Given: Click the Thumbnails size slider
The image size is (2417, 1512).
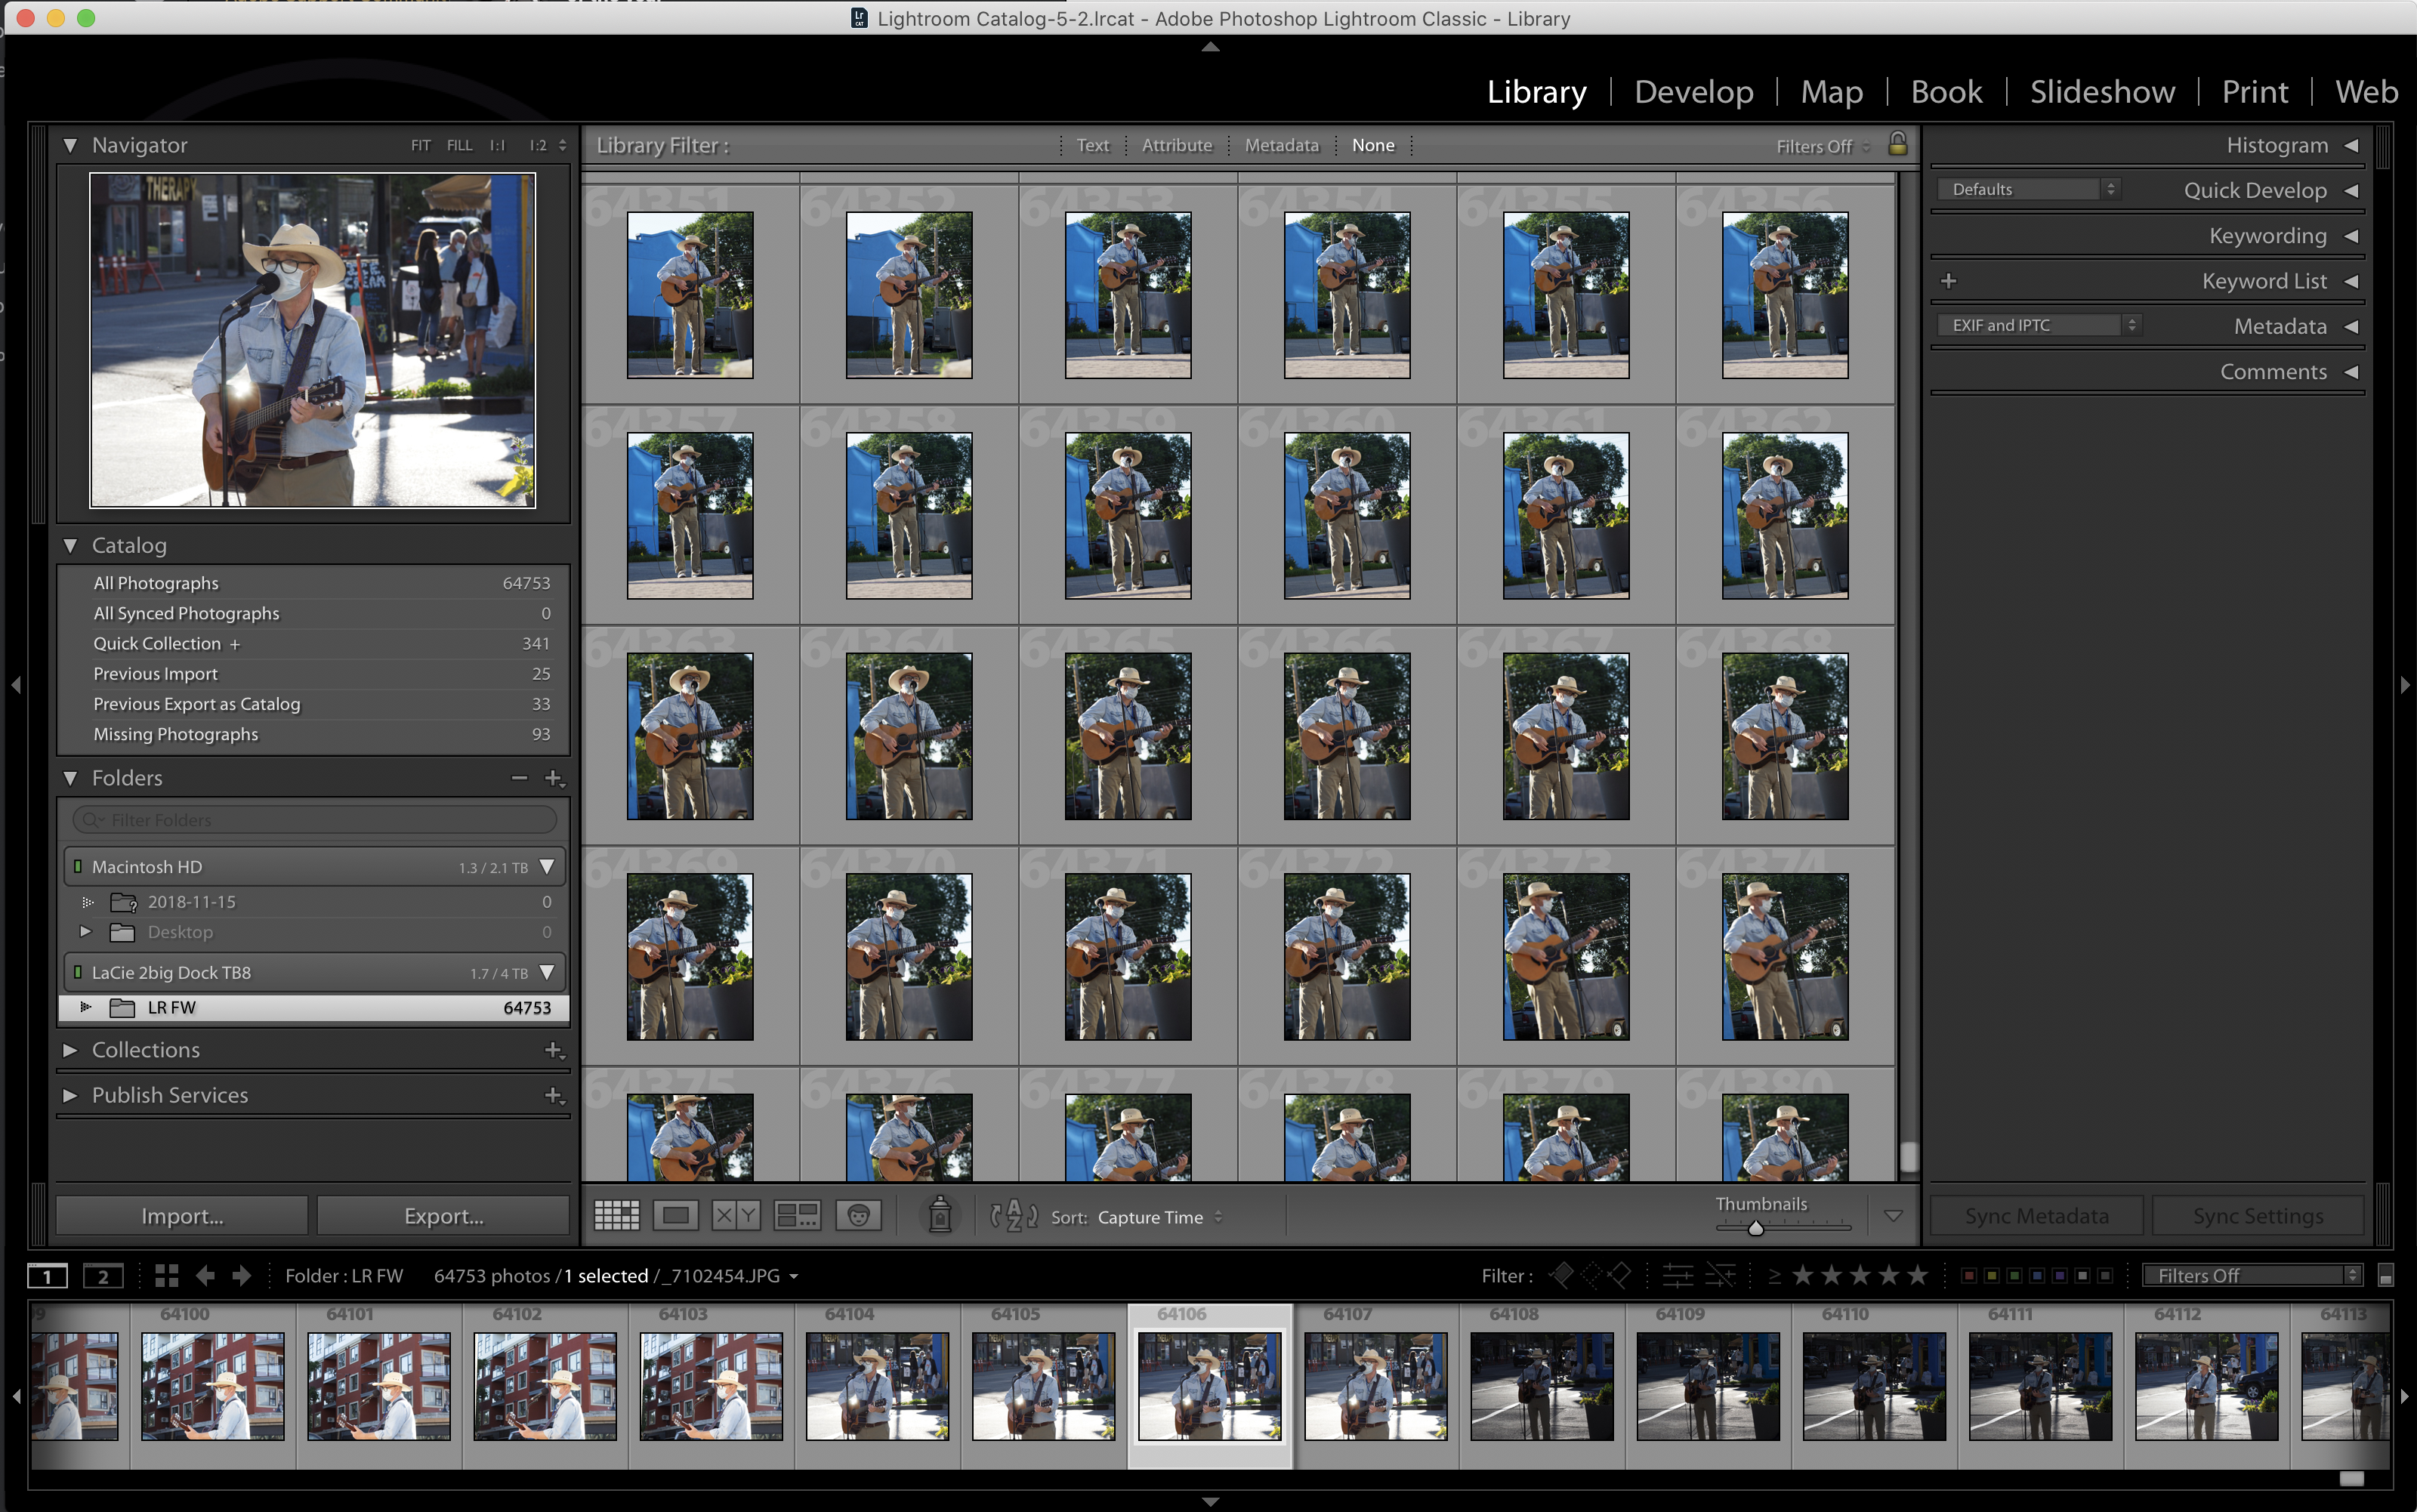Looking at the screenshot, I should point(1756,1228).
